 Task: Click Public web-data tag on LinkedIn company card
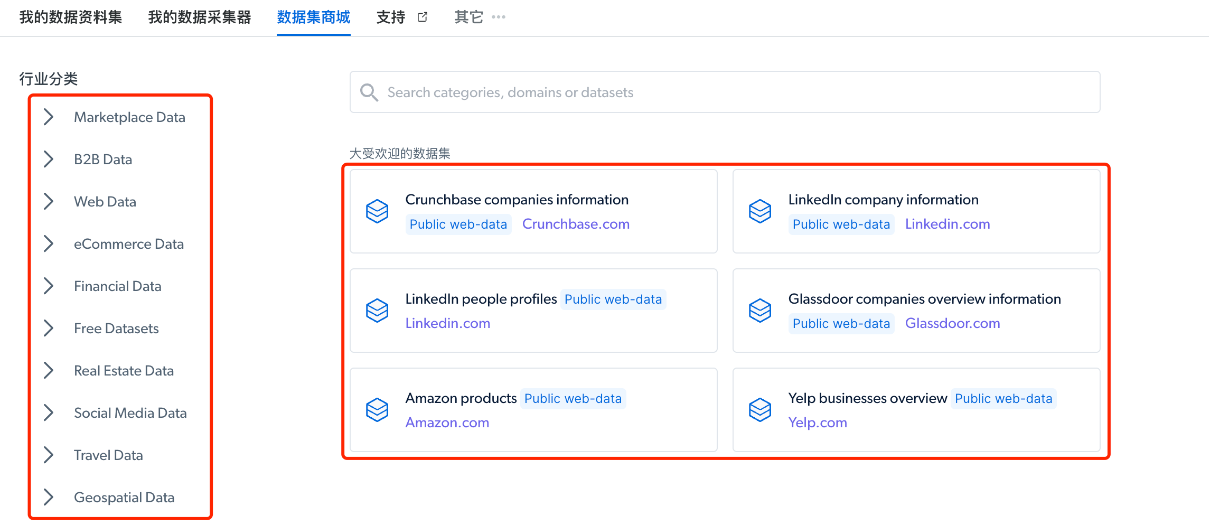click(842, 224)
